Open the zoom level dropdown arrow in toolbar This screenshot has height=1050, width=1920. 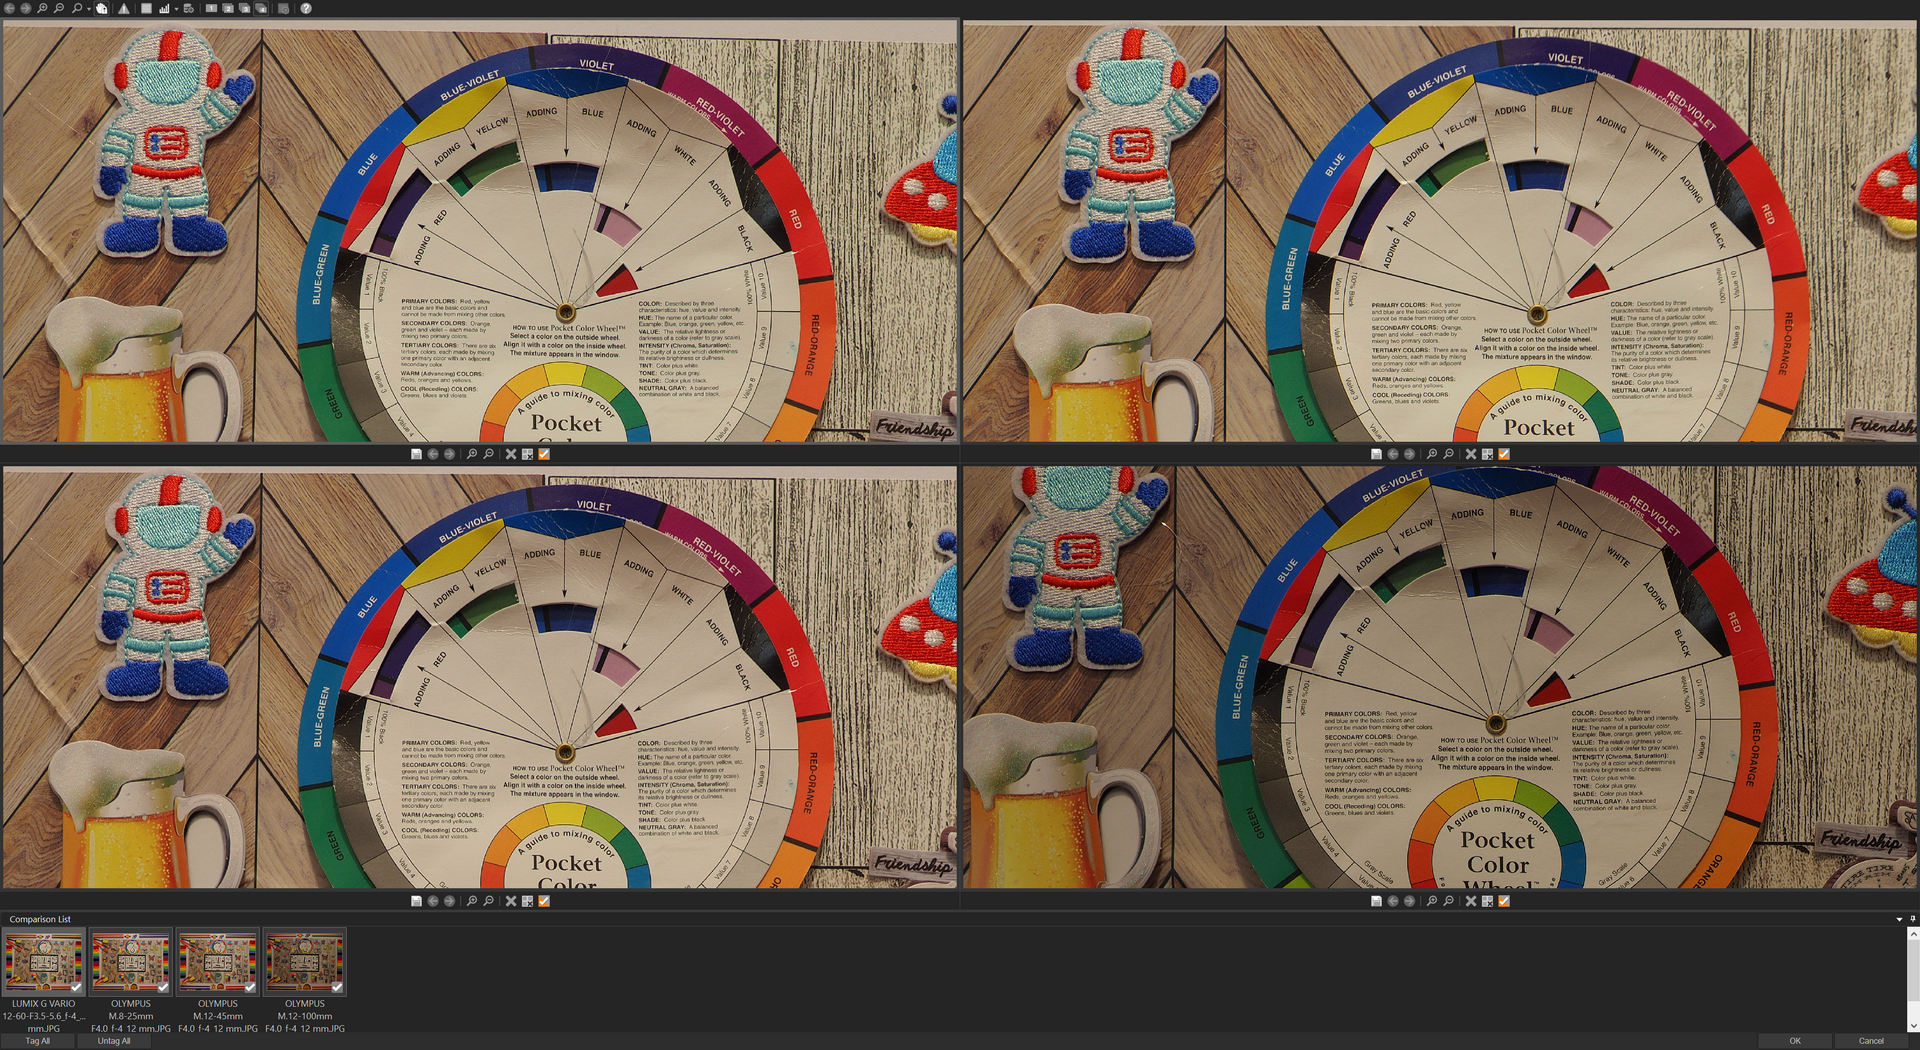click(88, 9)
